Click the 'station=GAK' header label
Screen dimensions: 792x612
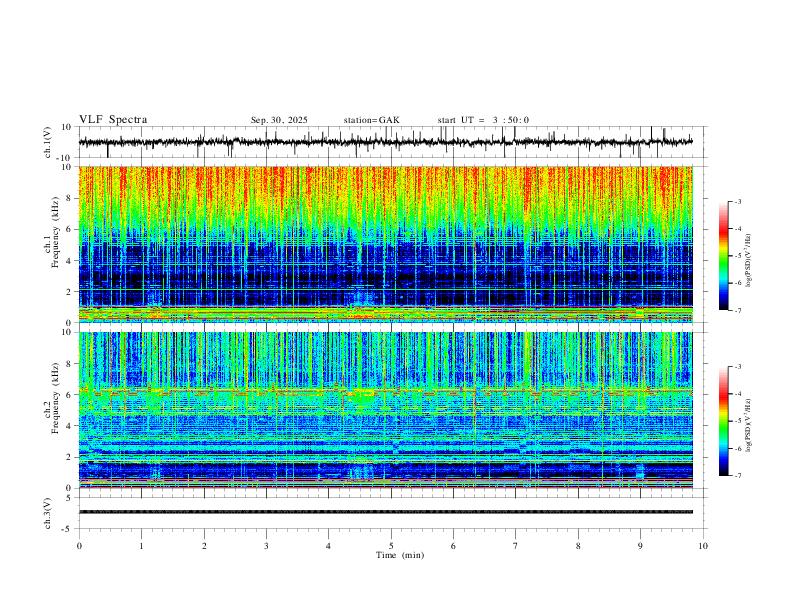(x=371, y=120)
